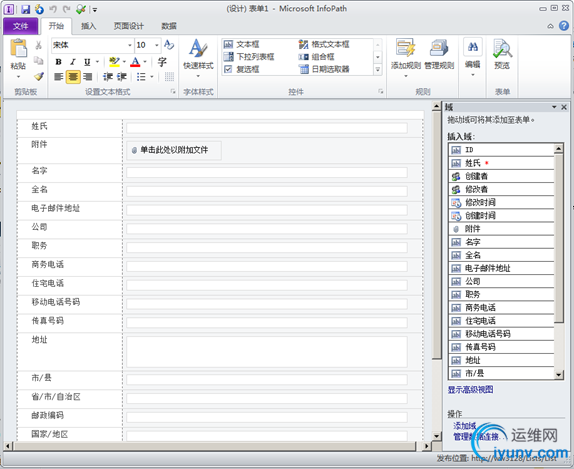Select the 附件 field in field list
The image size is (574, 469).
pyautogui.click(x=501, y=229)
